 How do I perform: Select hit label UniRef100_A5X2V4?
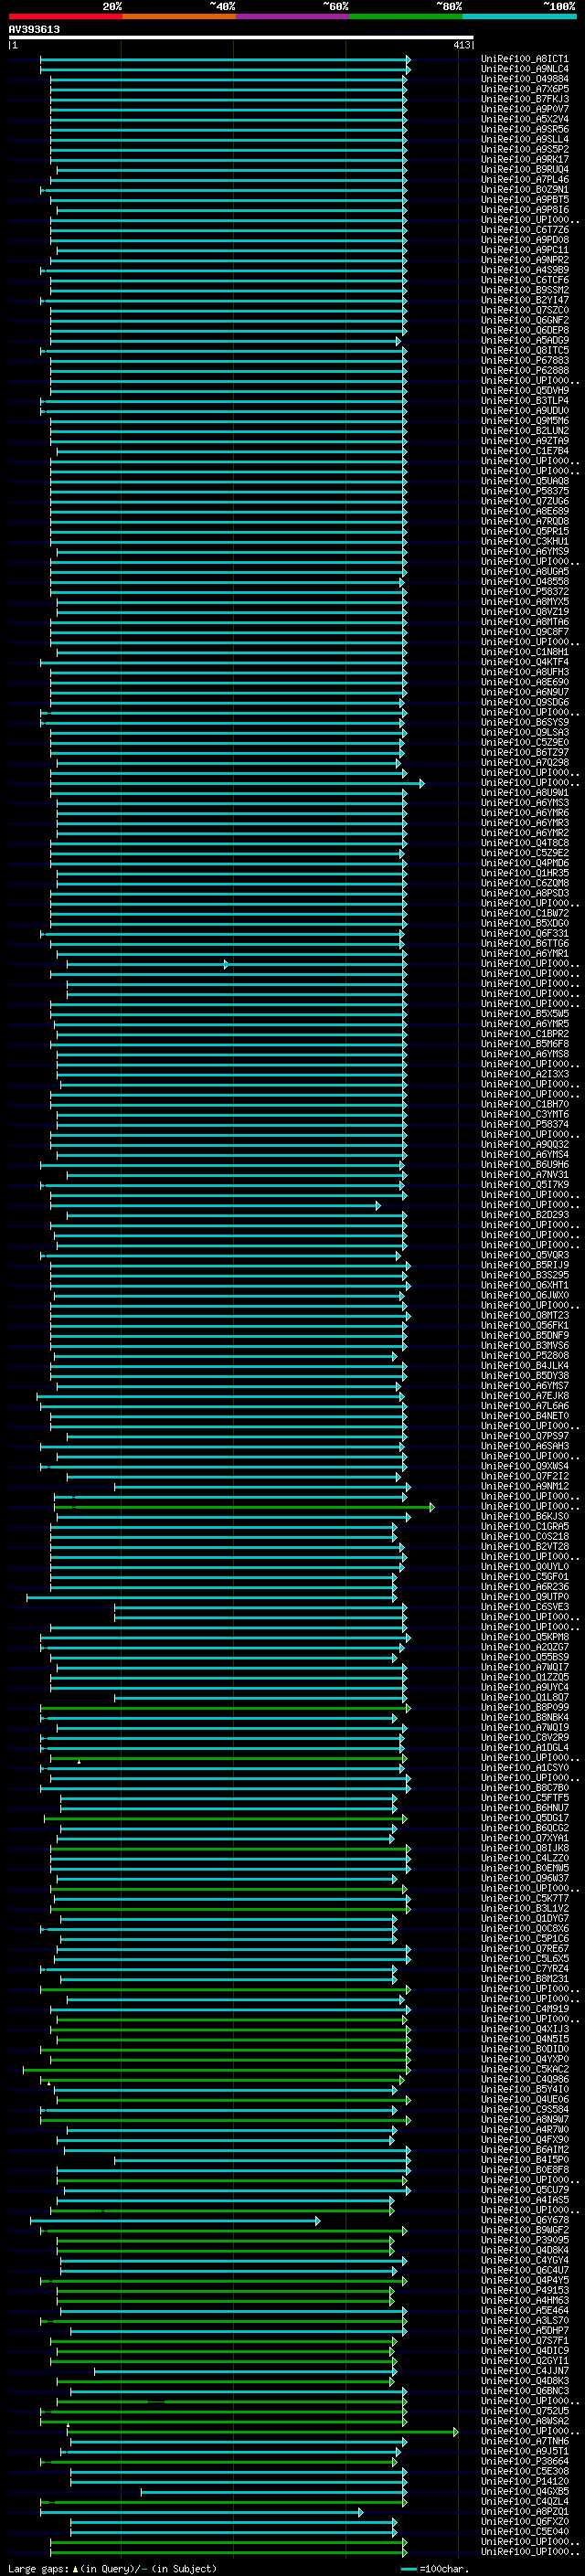[525, 119]
